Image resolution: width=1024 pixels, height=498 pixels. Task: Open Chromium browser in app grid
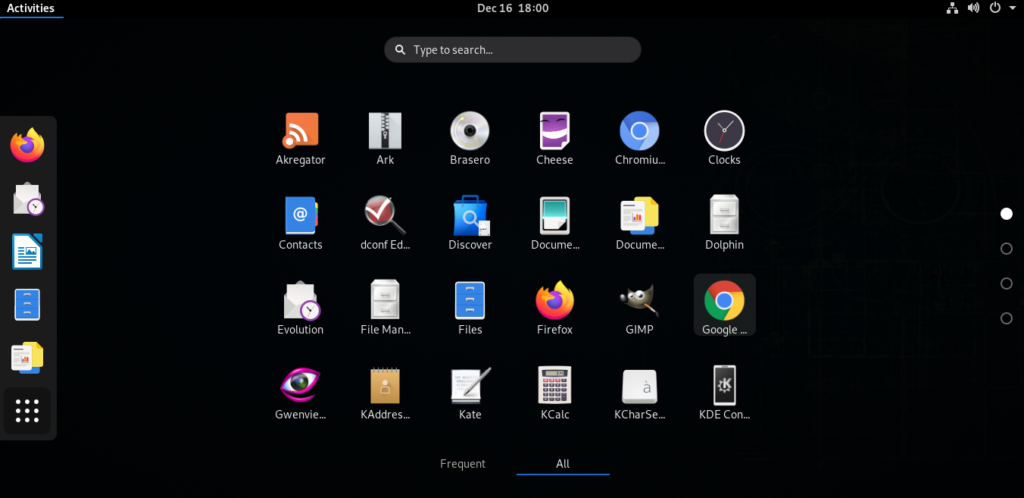(639, 139)
